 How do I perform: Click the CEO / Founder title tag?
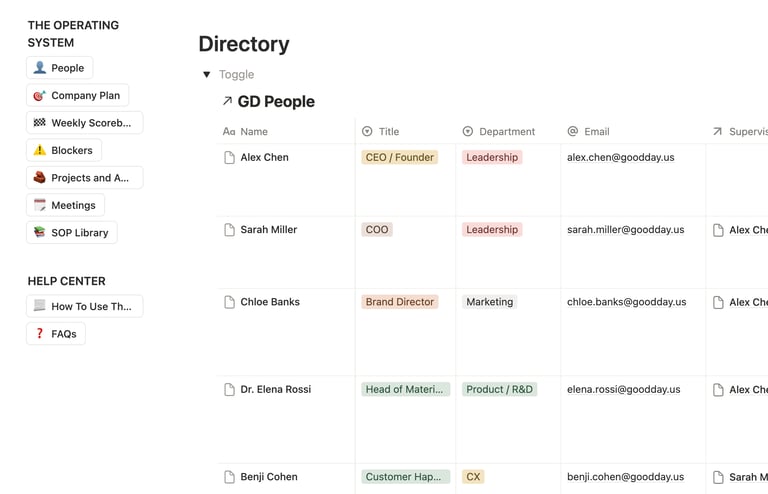399,157
